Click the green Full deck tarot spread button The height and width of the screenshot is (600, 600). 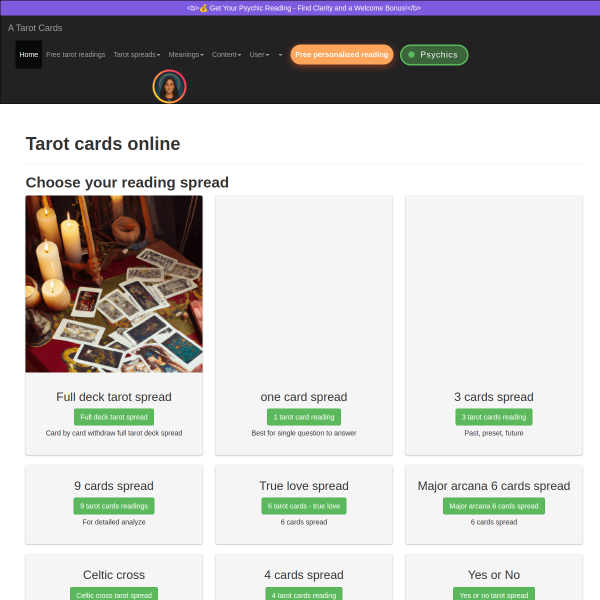pos(114,417)
